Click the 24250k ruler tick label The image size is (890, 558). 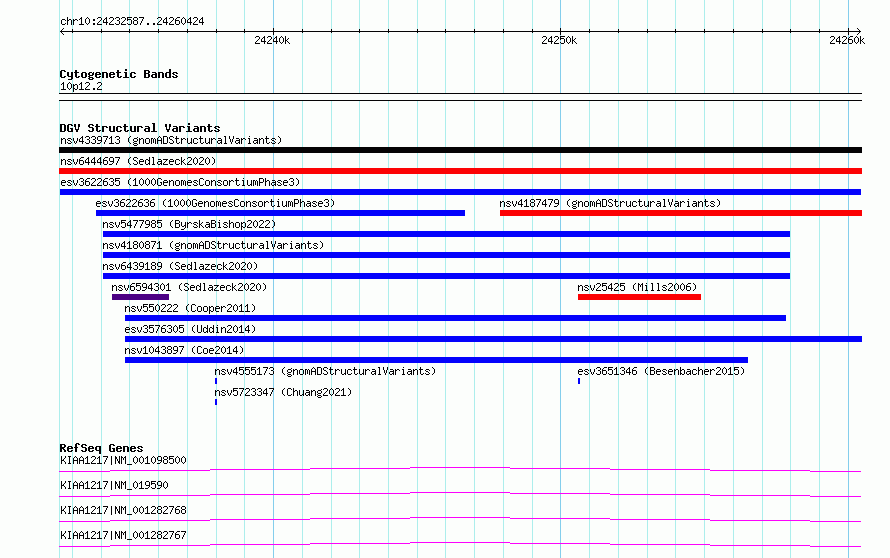pyautogui.click(x=559, y=40)
